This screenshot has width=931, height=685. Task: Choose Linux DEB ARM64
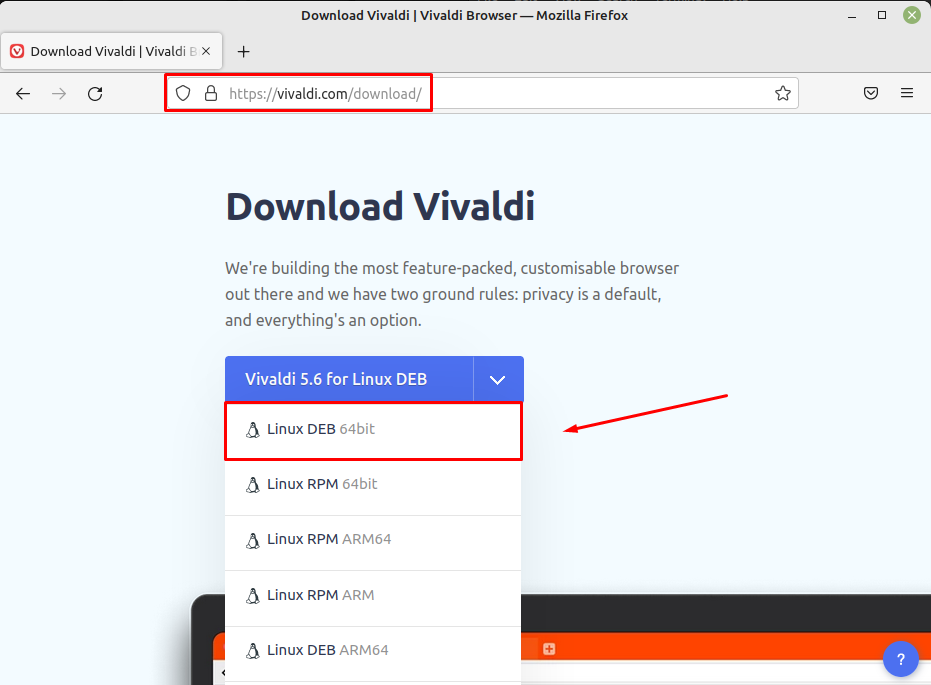pyautogui.click(x=373, y=652)
